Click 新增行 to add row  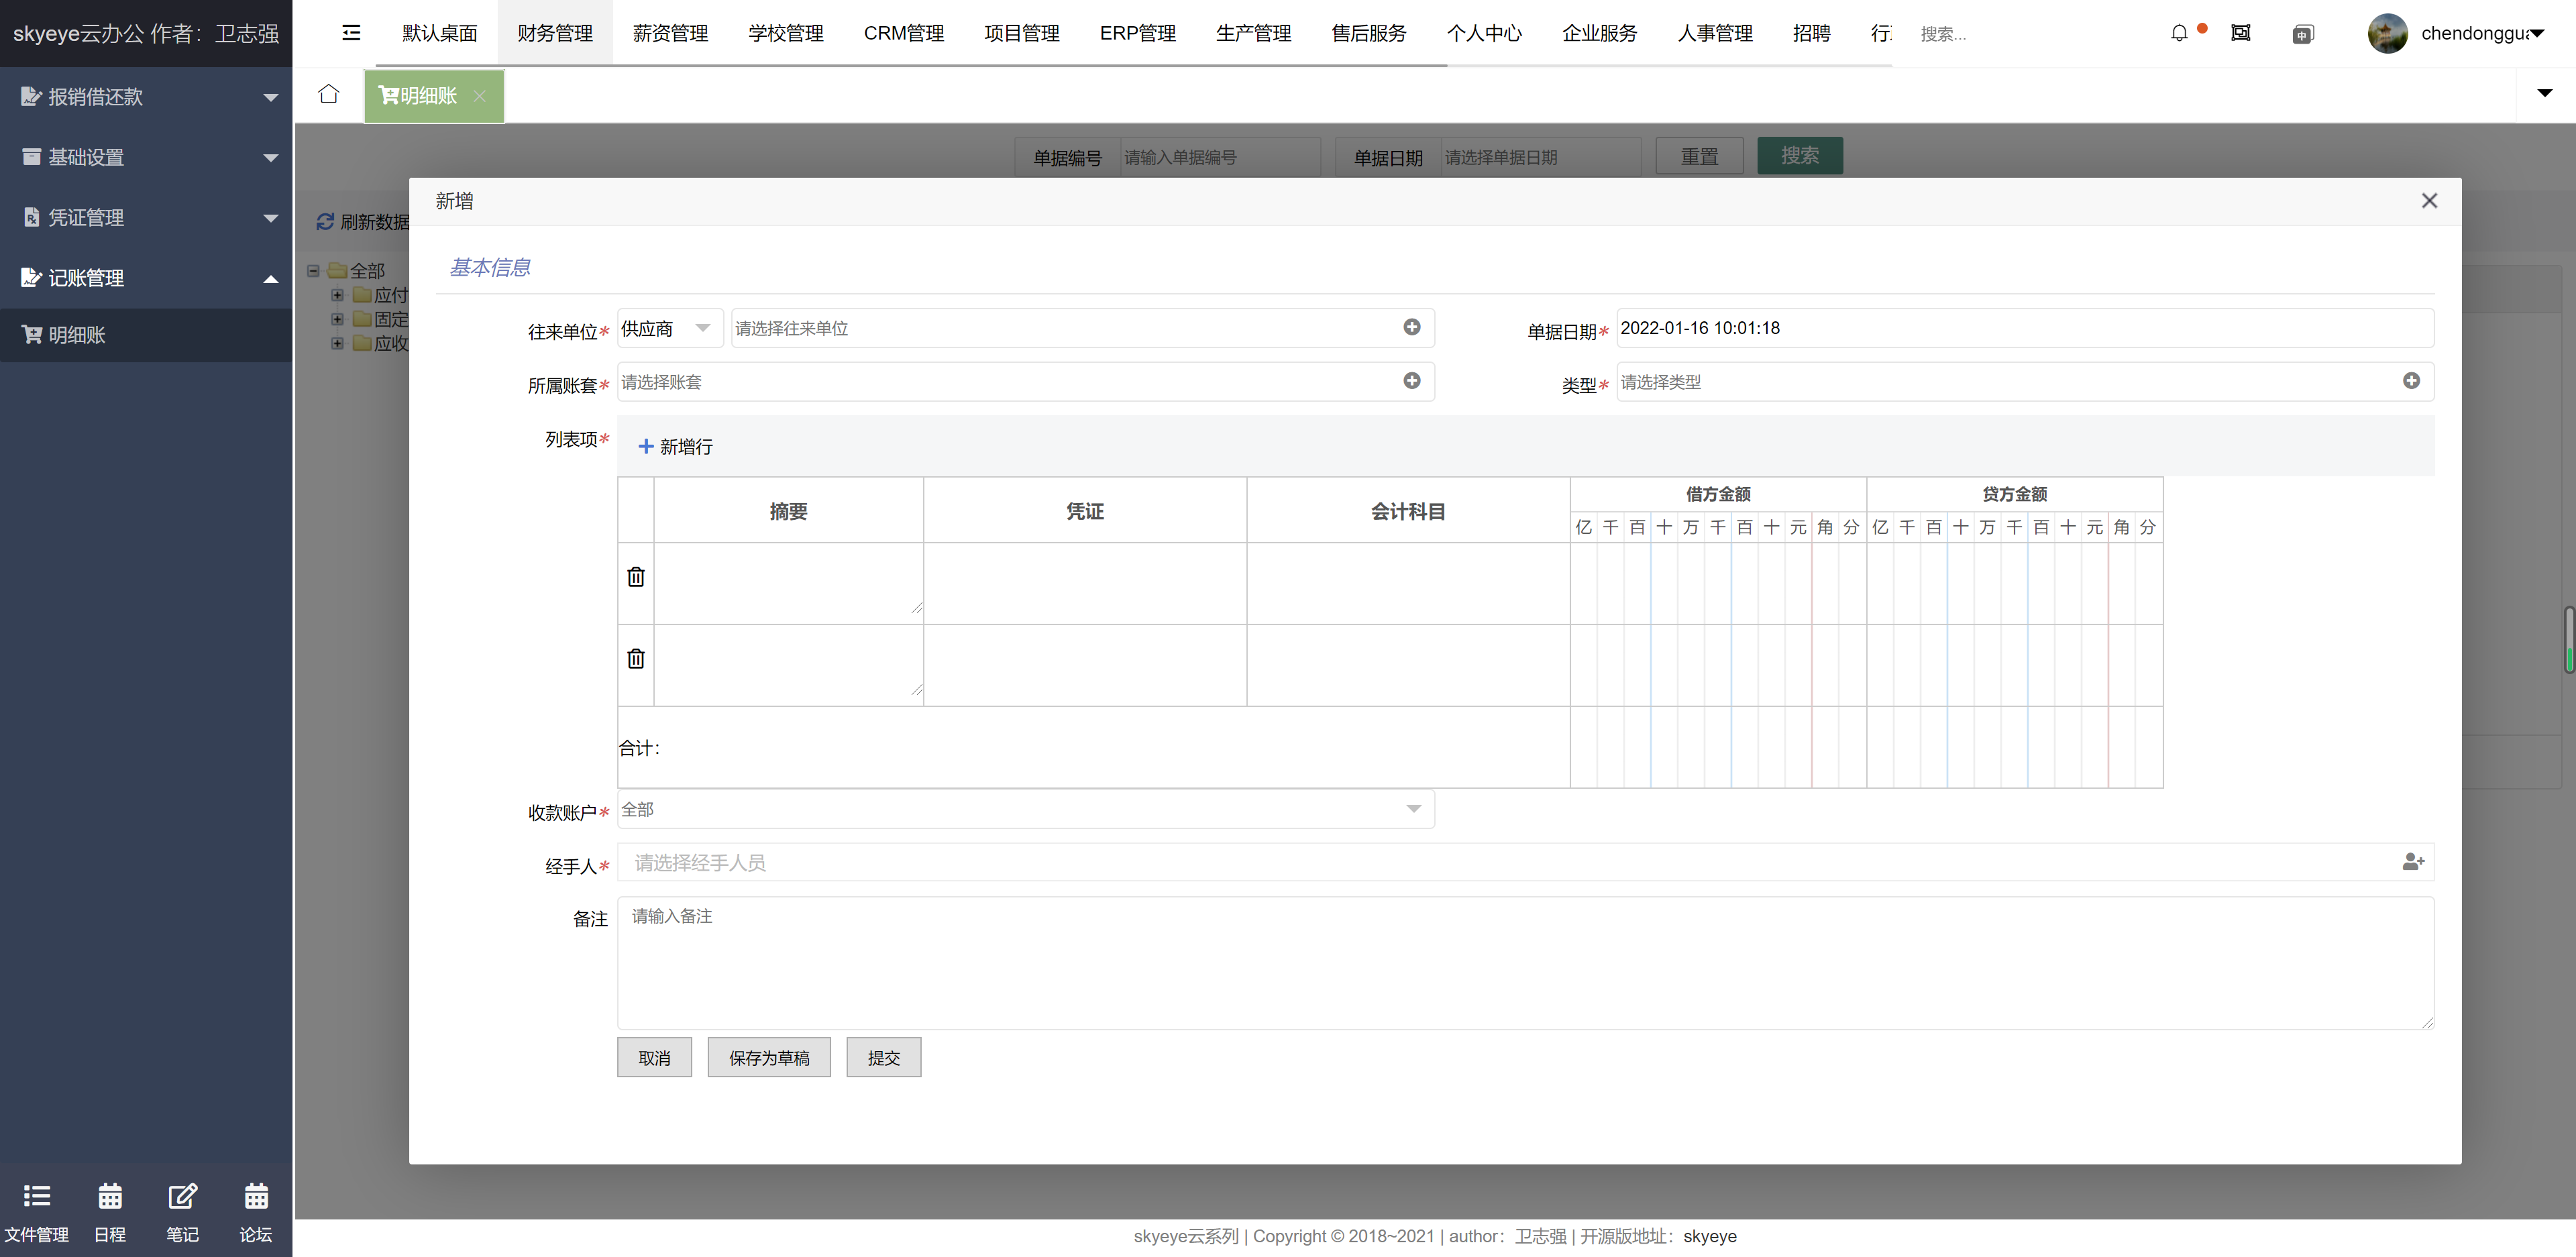[x=676, y=447]
